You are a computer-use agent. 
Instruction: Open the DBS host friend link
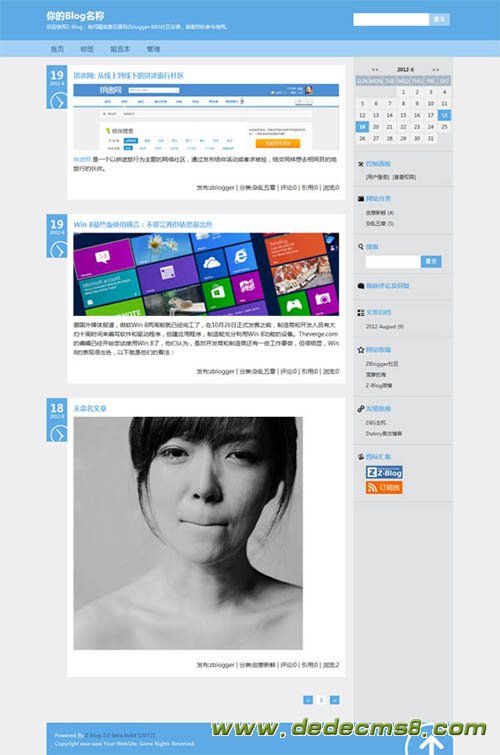click(x=376, y=423)
